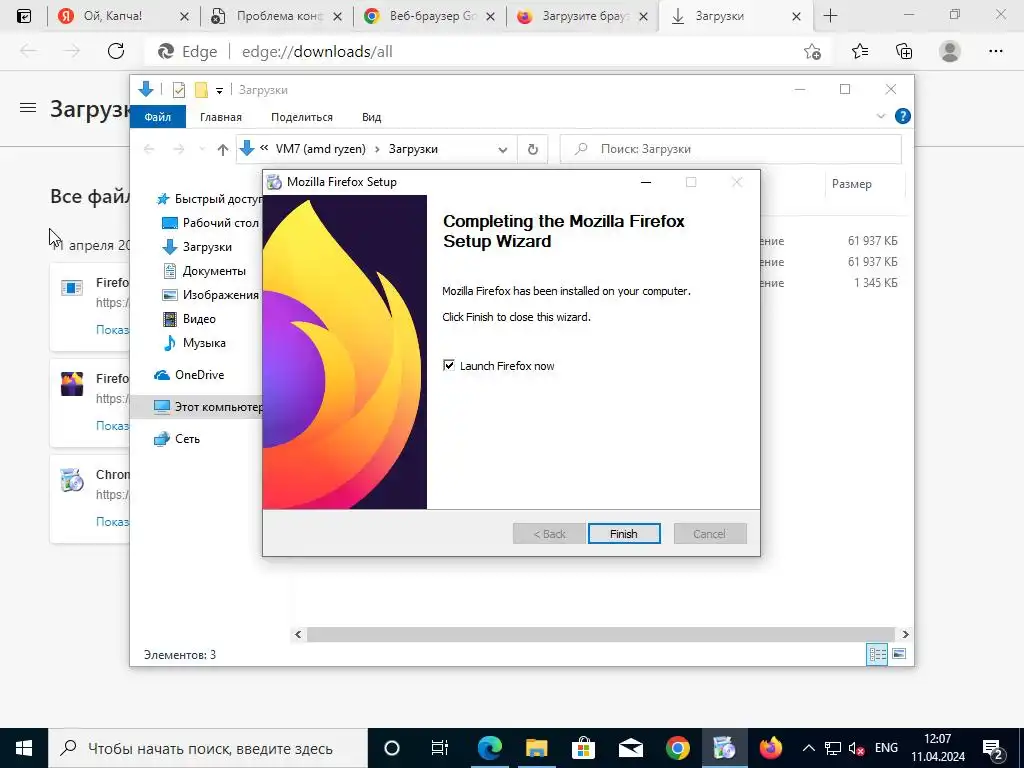The width and height of the screenshot is (1024, 768).
Task: Select Документы in navigation pane
Action: click(203, 270)
